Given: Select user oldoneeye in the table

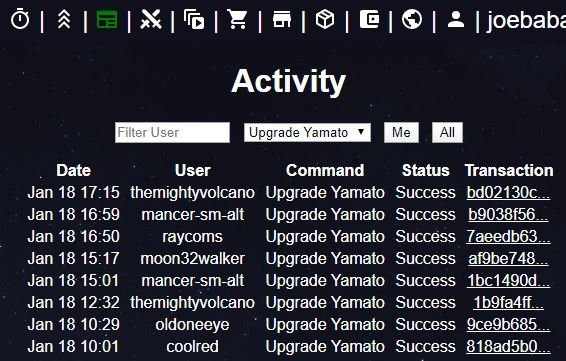Looking at the screenshot, I should 192,325.
